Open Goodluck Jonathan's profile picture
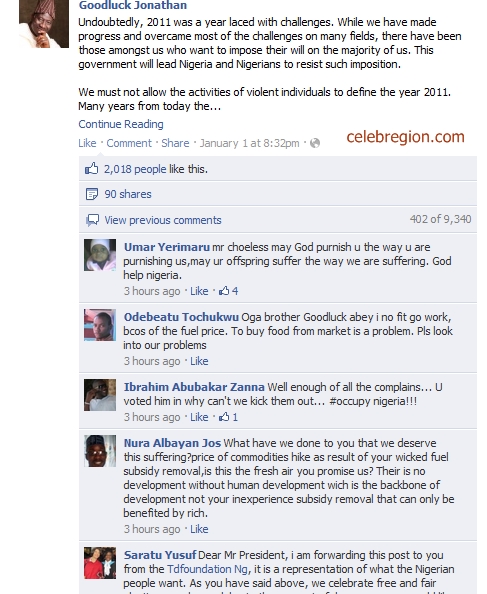487x594 pixels. (44, 23)
